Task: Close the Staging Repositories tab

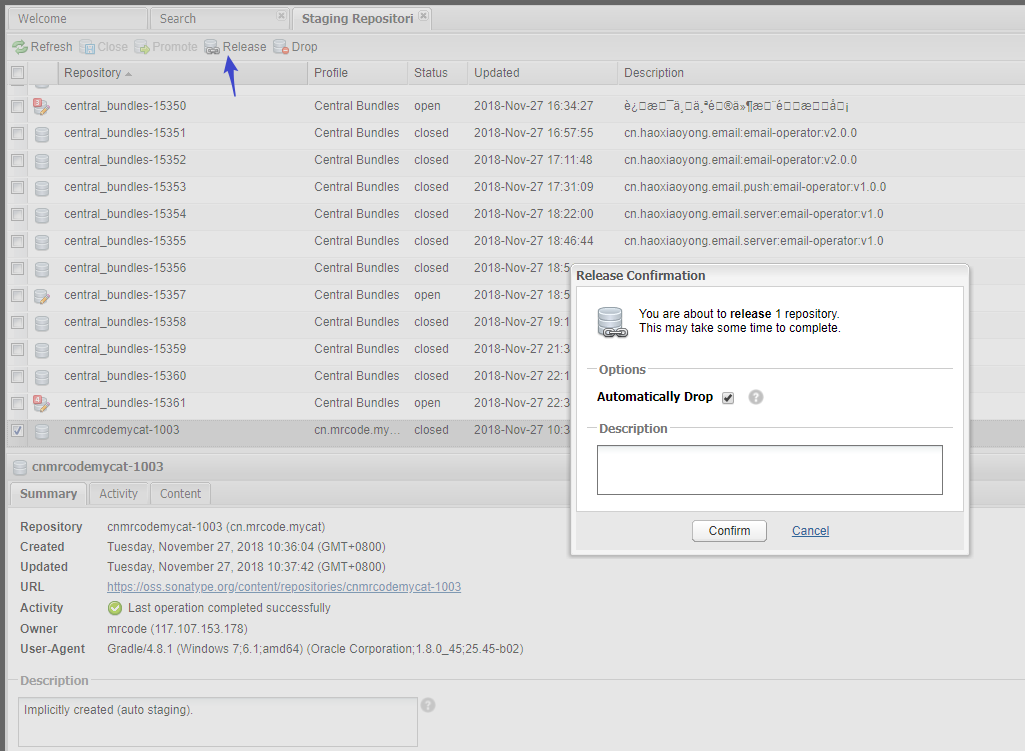Action: click(x=424, y=17)
